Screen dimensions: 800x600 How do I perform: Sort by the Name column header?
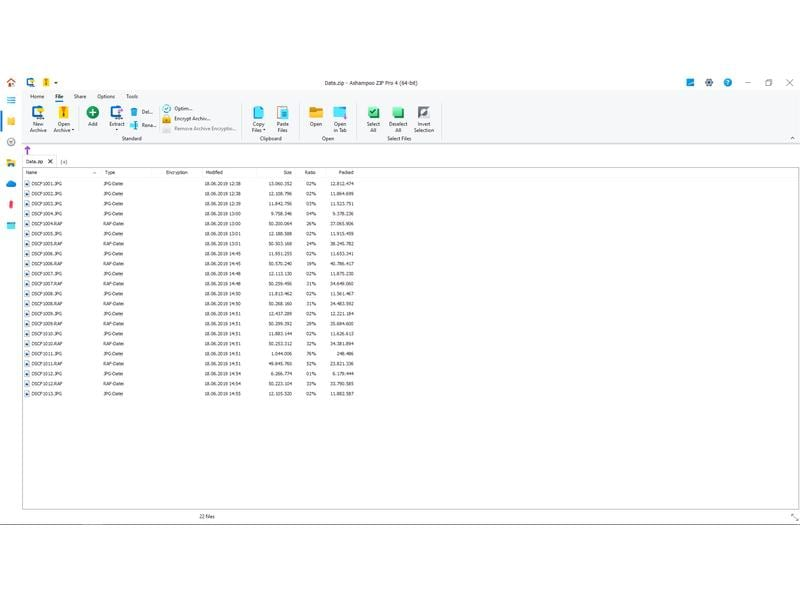[x=61, y=172]
